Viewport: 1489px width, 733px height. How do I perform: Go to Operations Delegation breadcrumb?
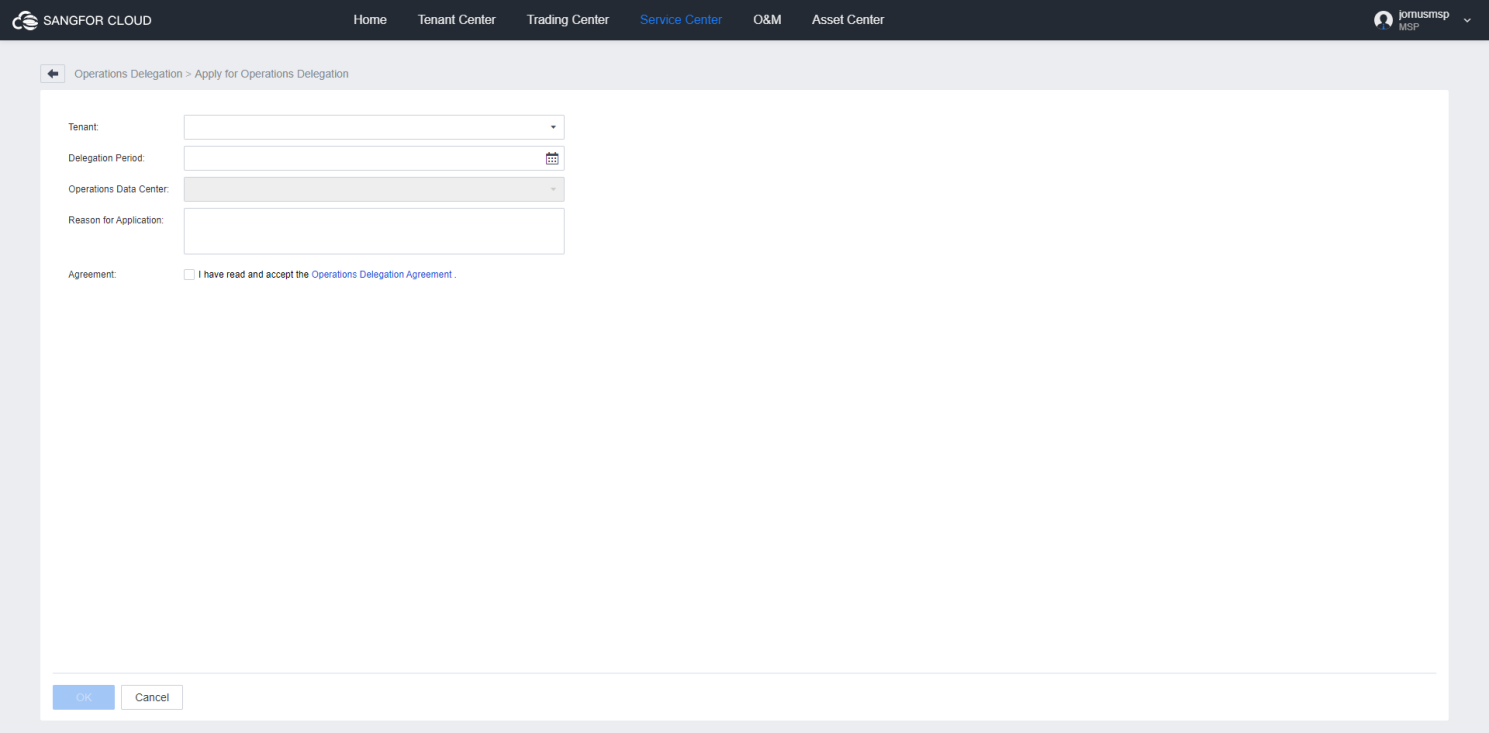click(128, 74)
